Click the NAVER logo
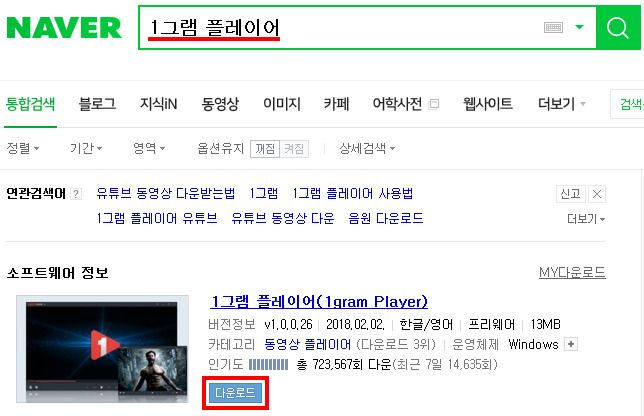 click(64, 28)
